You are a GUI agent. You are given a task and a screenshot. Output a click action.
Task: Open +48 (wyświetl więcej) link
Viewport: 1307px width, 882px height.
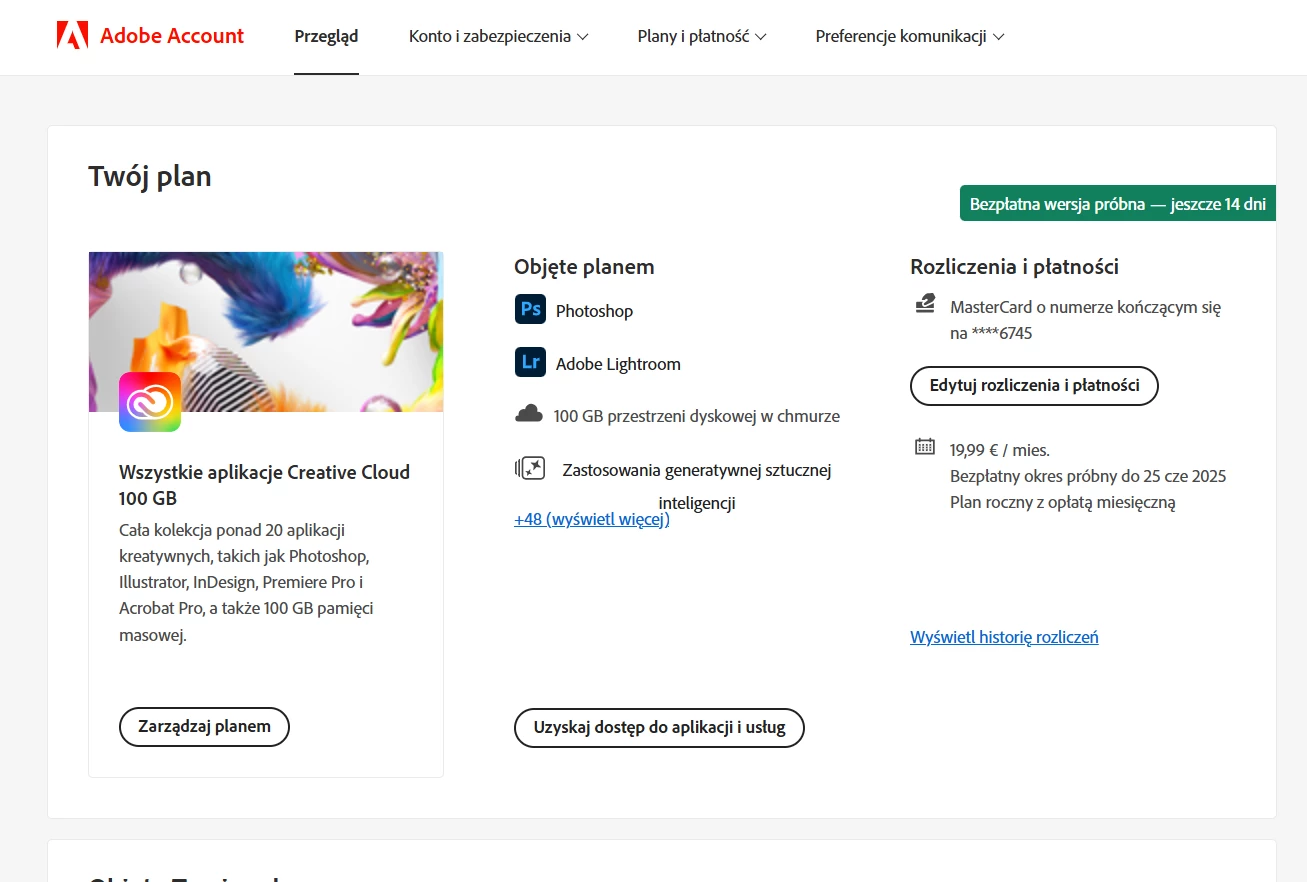(592, 520)
